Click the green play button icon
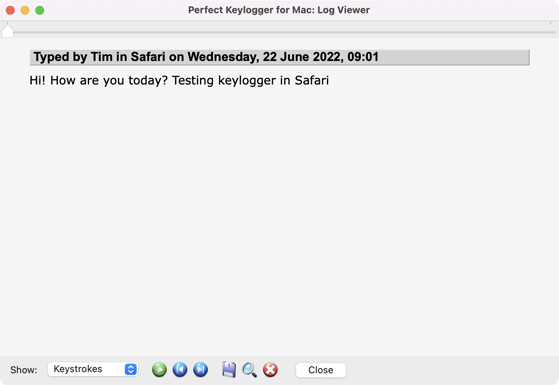 click(159, 370)
